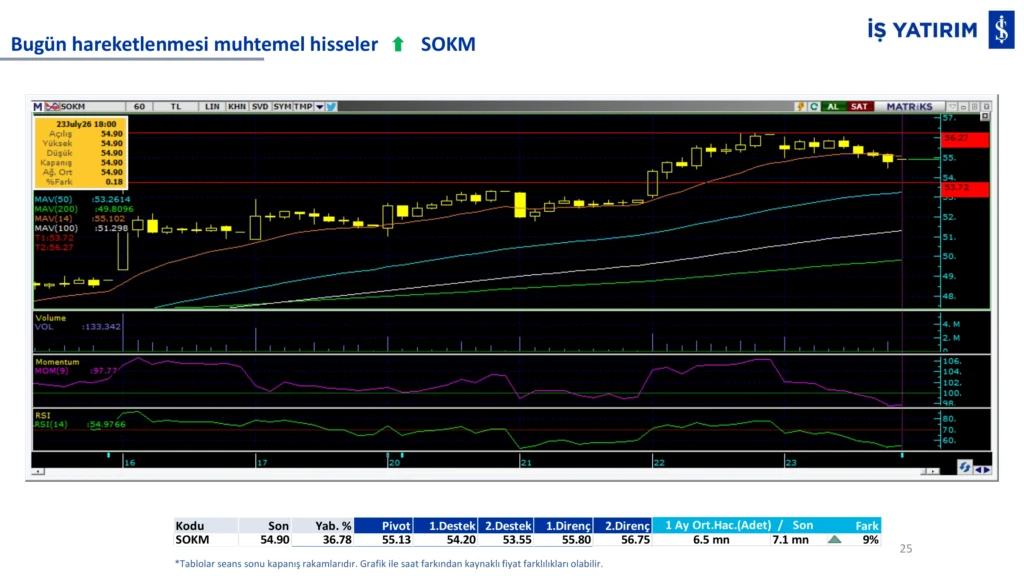Click the small square icon under window controls
Image resolution: width=1024 pixels, height=576 pixels.
coord(985,117)
